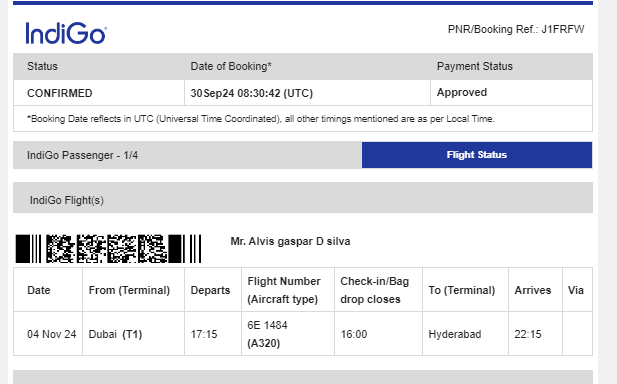Click flight number 6E 1484 (A320)
The width and height of the screenshot is (617, 384).
click(x=268, y=334)
